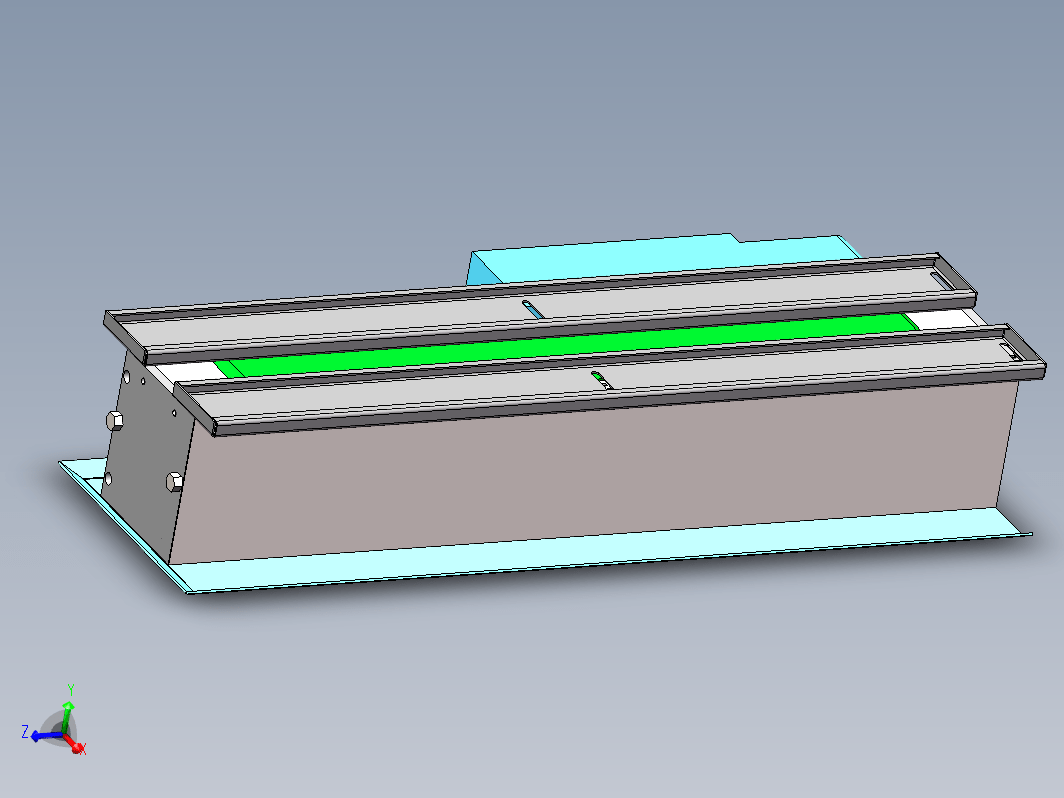
Task: Select the dark gray end plate face
Action: [146, 455]
